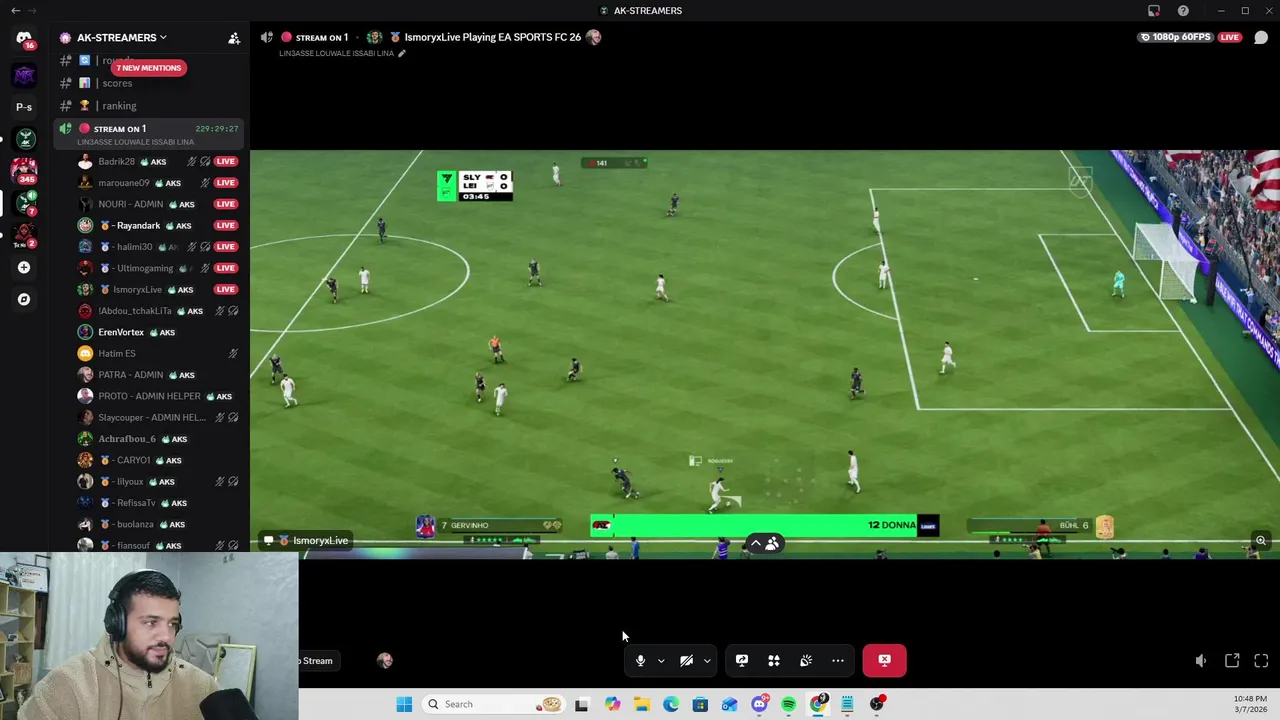
Task: Select participant avatar beside Stream button
Action: point(385,660)
